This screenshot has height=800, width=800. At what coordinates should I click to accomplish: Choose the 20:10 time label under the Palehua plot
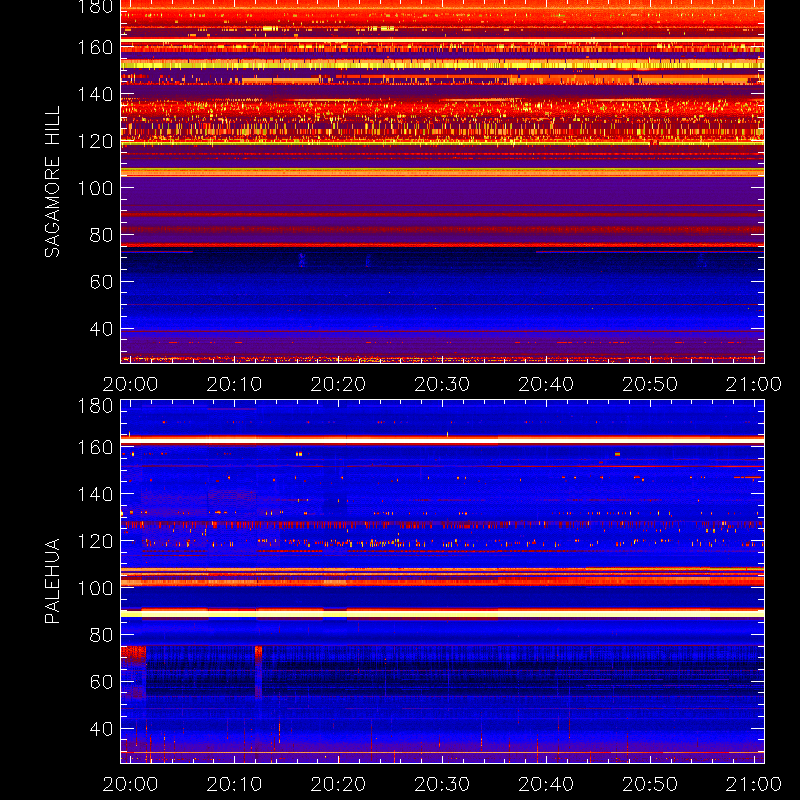click(x=234, y=784)
